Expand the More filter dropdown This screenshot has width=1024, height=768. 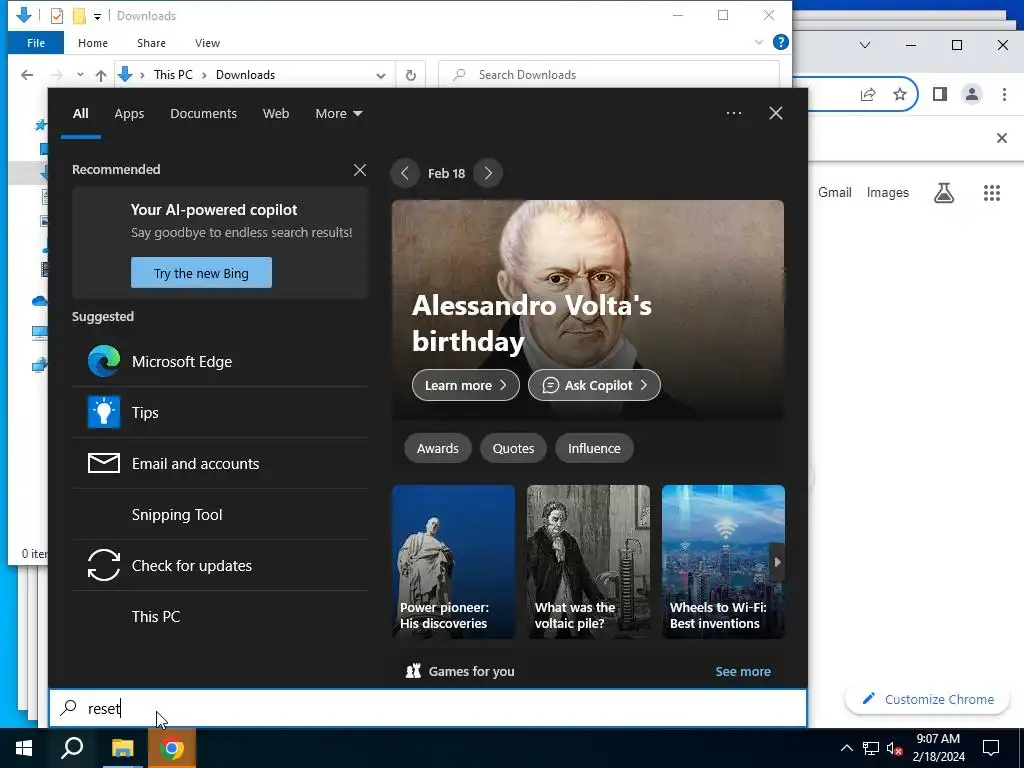(338, 114)
